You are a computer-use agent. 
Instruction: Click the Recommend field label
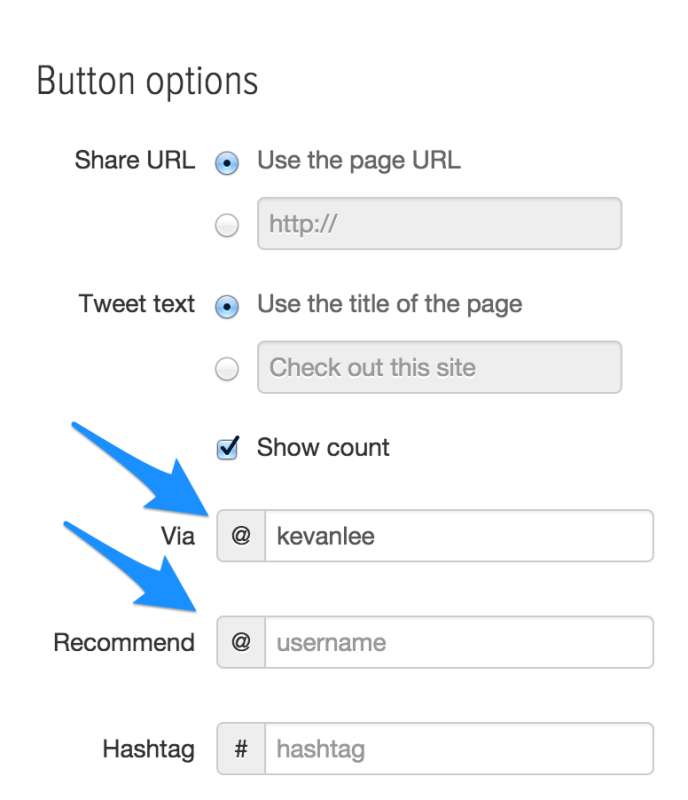(x=124, y=642)
